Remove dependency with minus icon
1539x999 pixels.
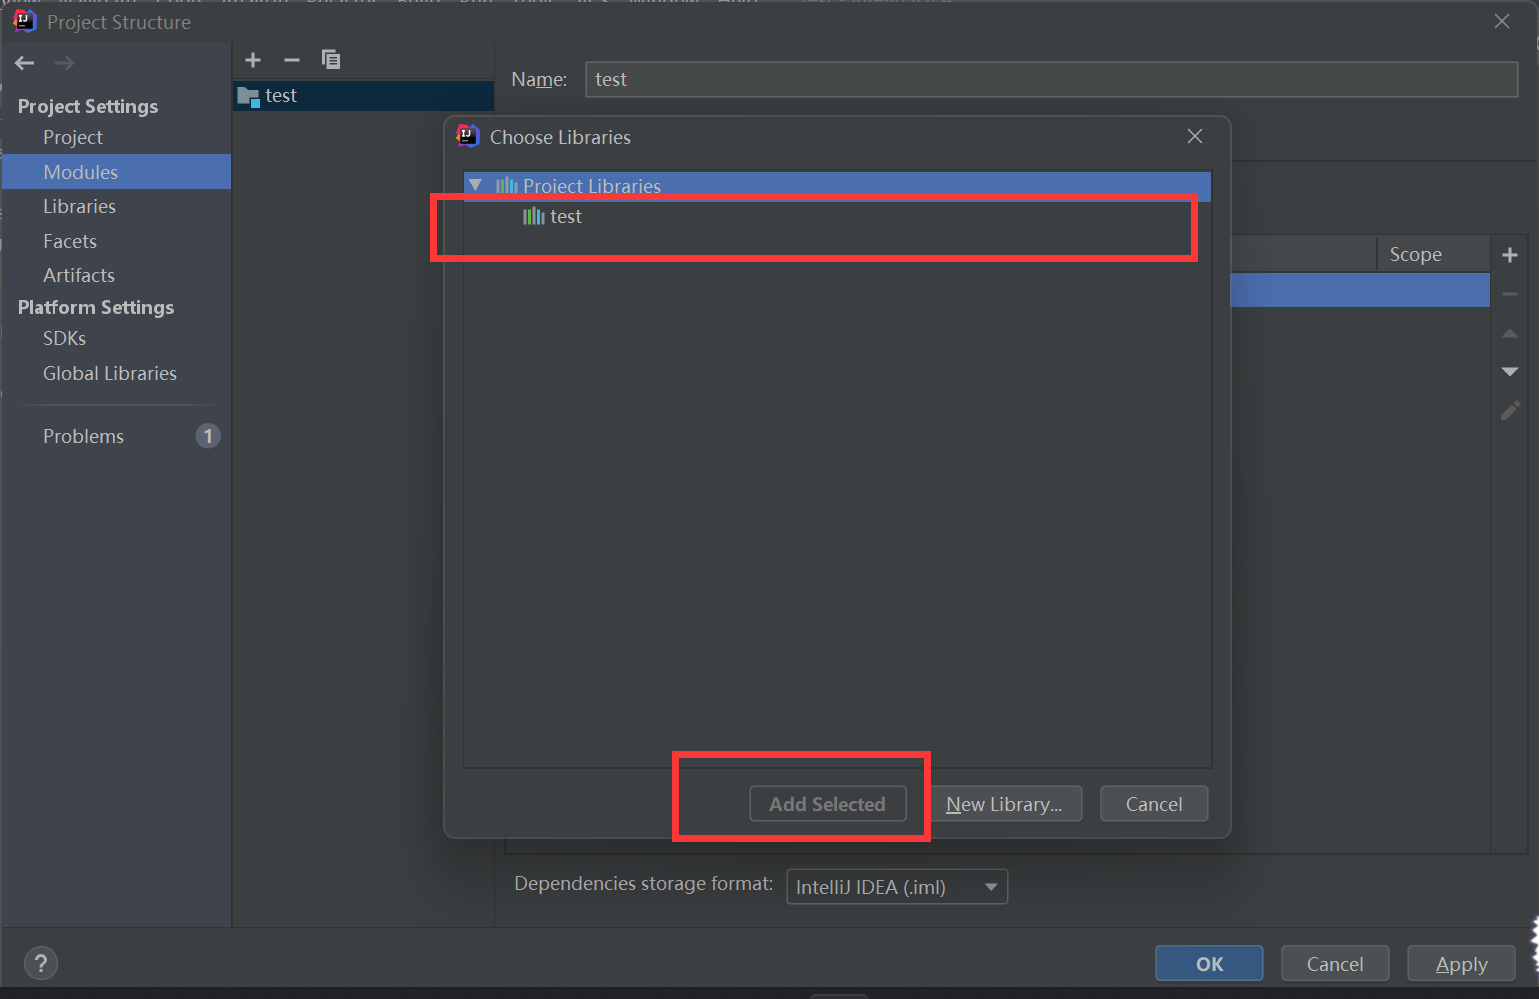click(1510, 294)
